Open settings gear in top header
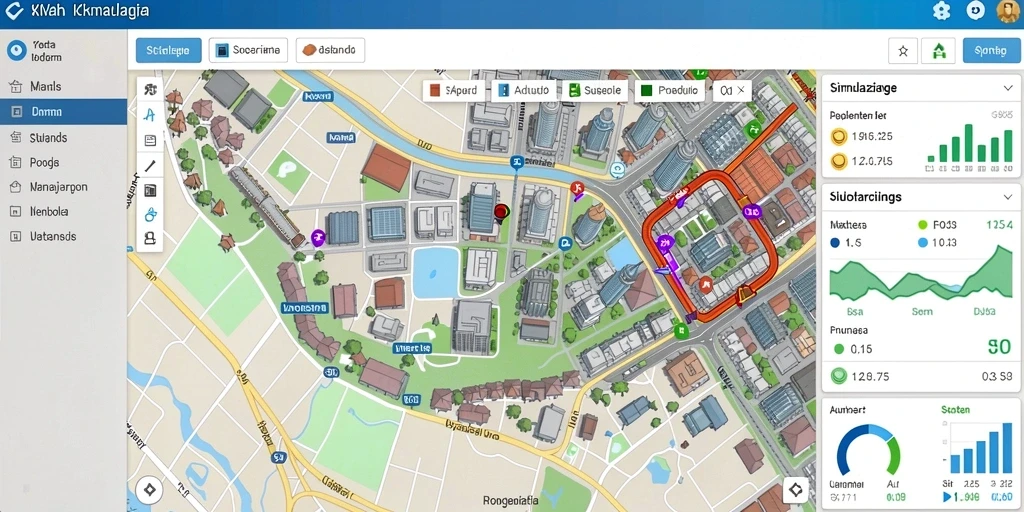 point(941,11)
